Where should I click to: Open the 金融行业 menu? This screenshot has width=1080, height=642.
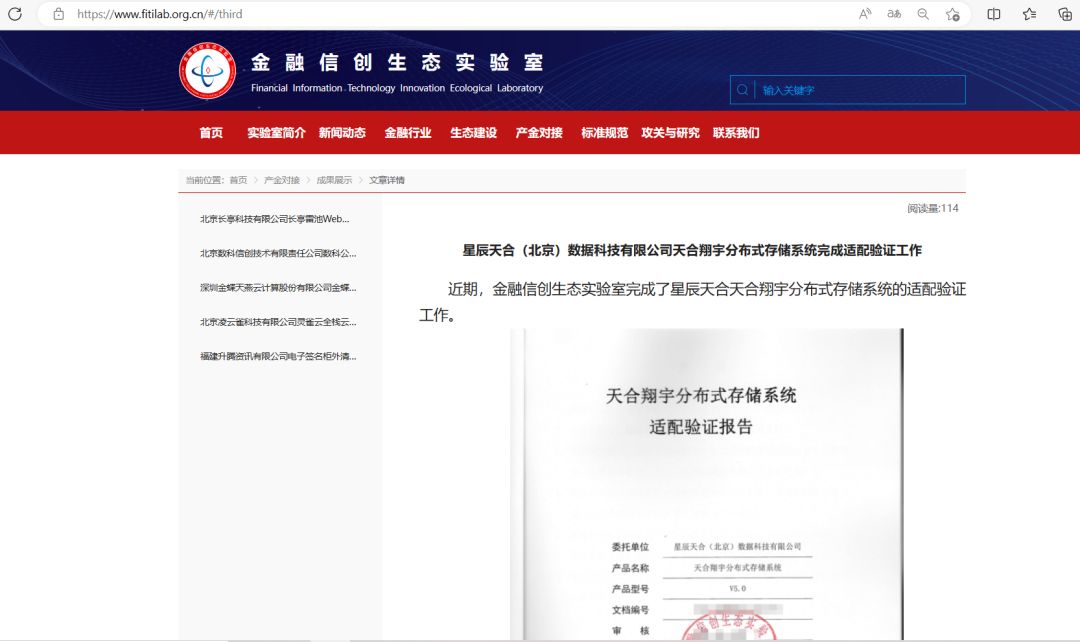point(408,133)
